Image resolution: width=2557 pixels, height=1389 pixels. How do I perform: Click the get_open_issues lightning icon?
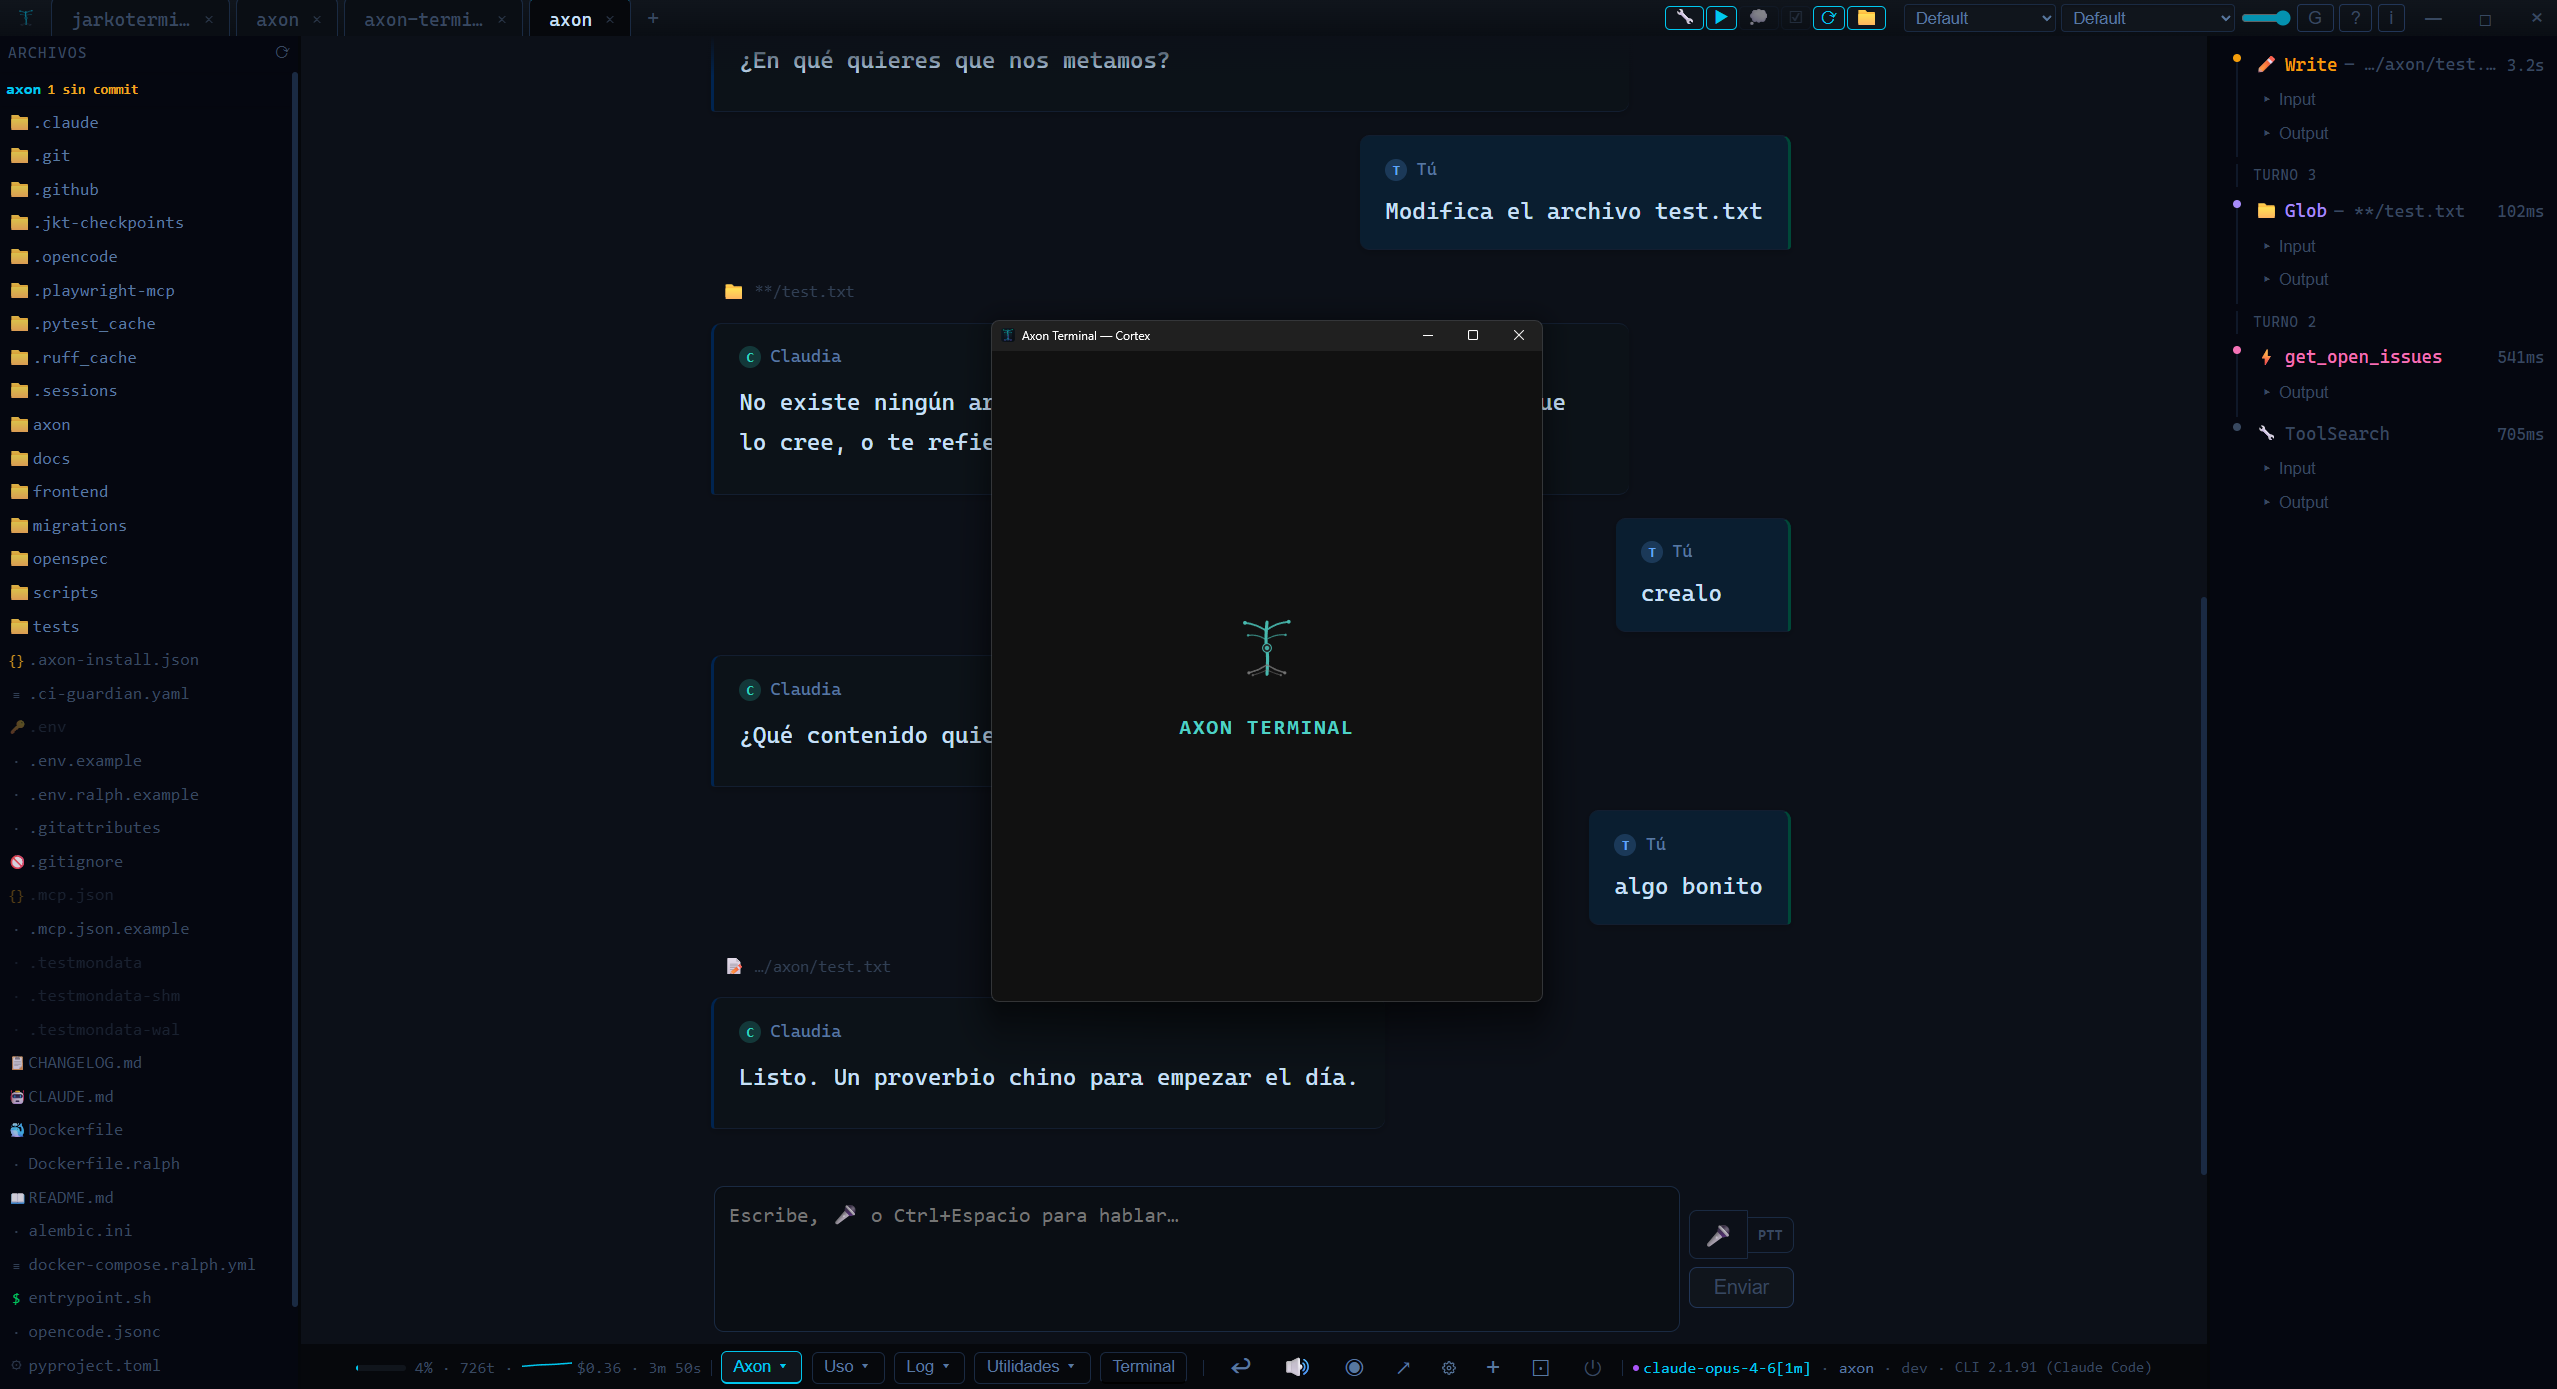[x=2266, y=357]
